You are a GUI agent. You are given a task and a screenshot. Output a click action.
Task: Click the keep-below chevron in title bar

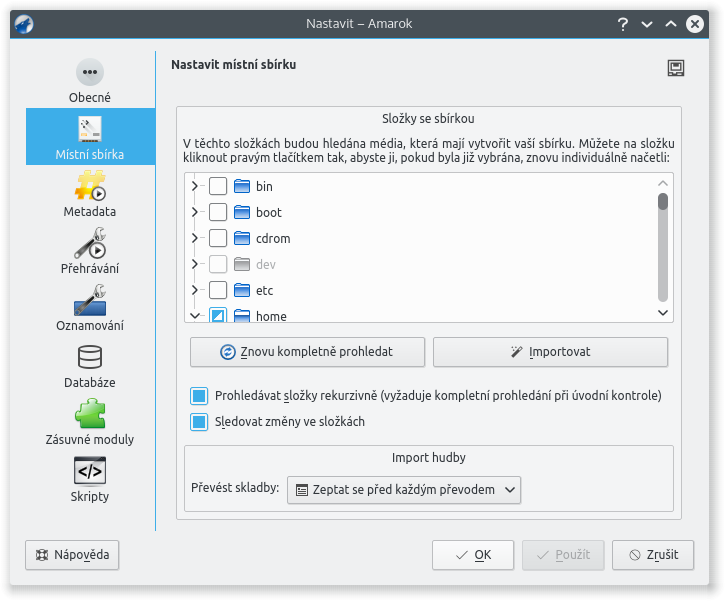click(x=647, y=24)
